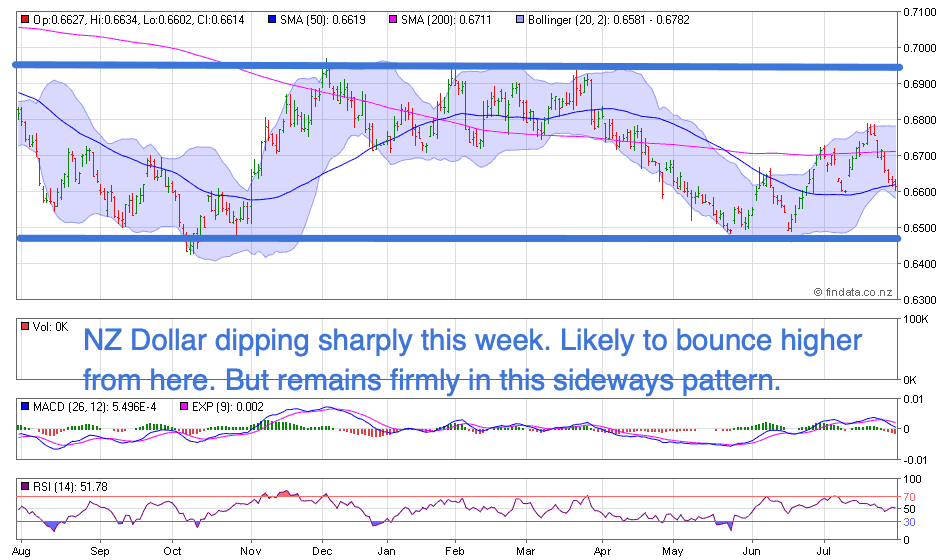Click the 'Vol: 0K' label

pos(50,327)
